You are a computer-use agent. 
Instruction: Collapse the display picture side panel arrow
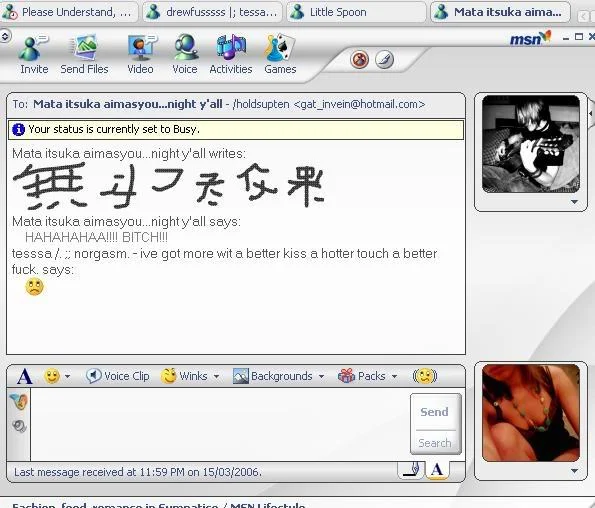591,113
